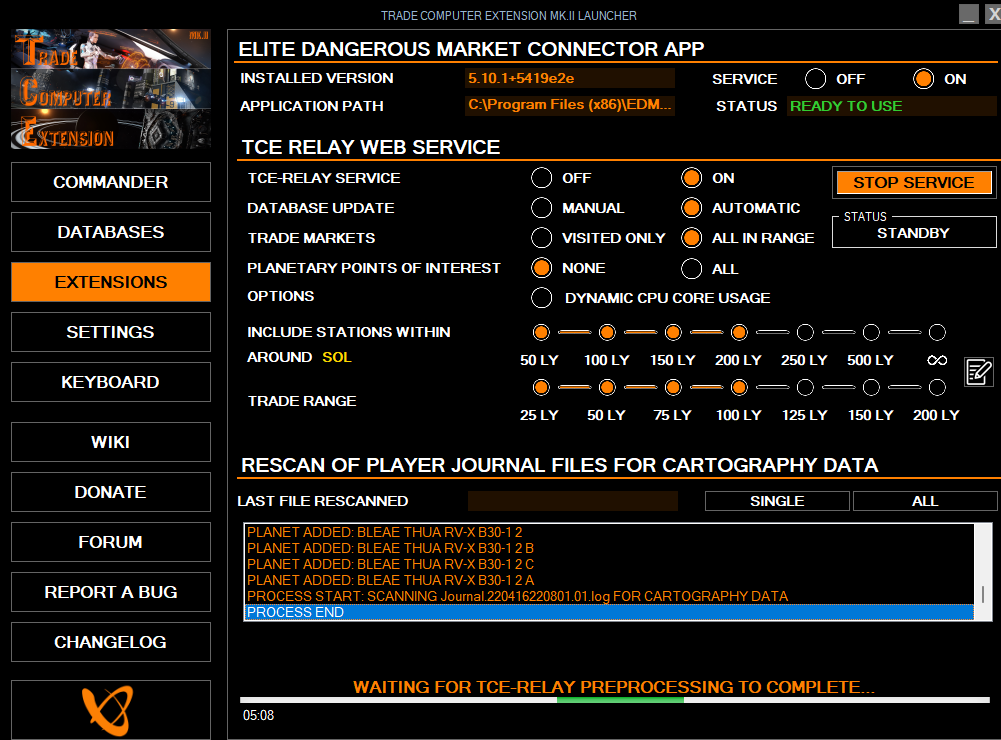Enable Dynamic CPU Core Usage option

tap(541, 298)
